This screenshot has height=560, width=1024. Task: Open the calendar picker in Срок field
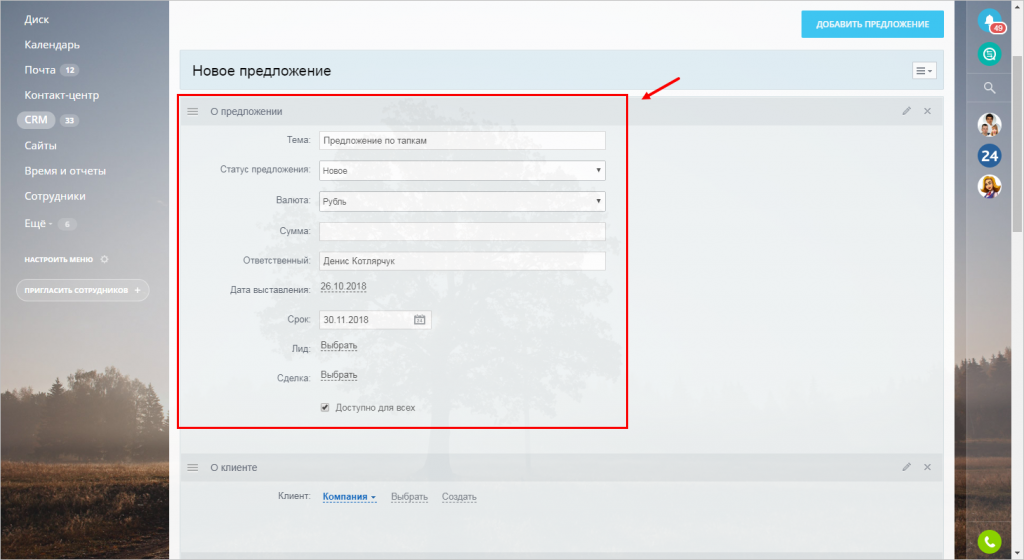(x=420, y=320)
